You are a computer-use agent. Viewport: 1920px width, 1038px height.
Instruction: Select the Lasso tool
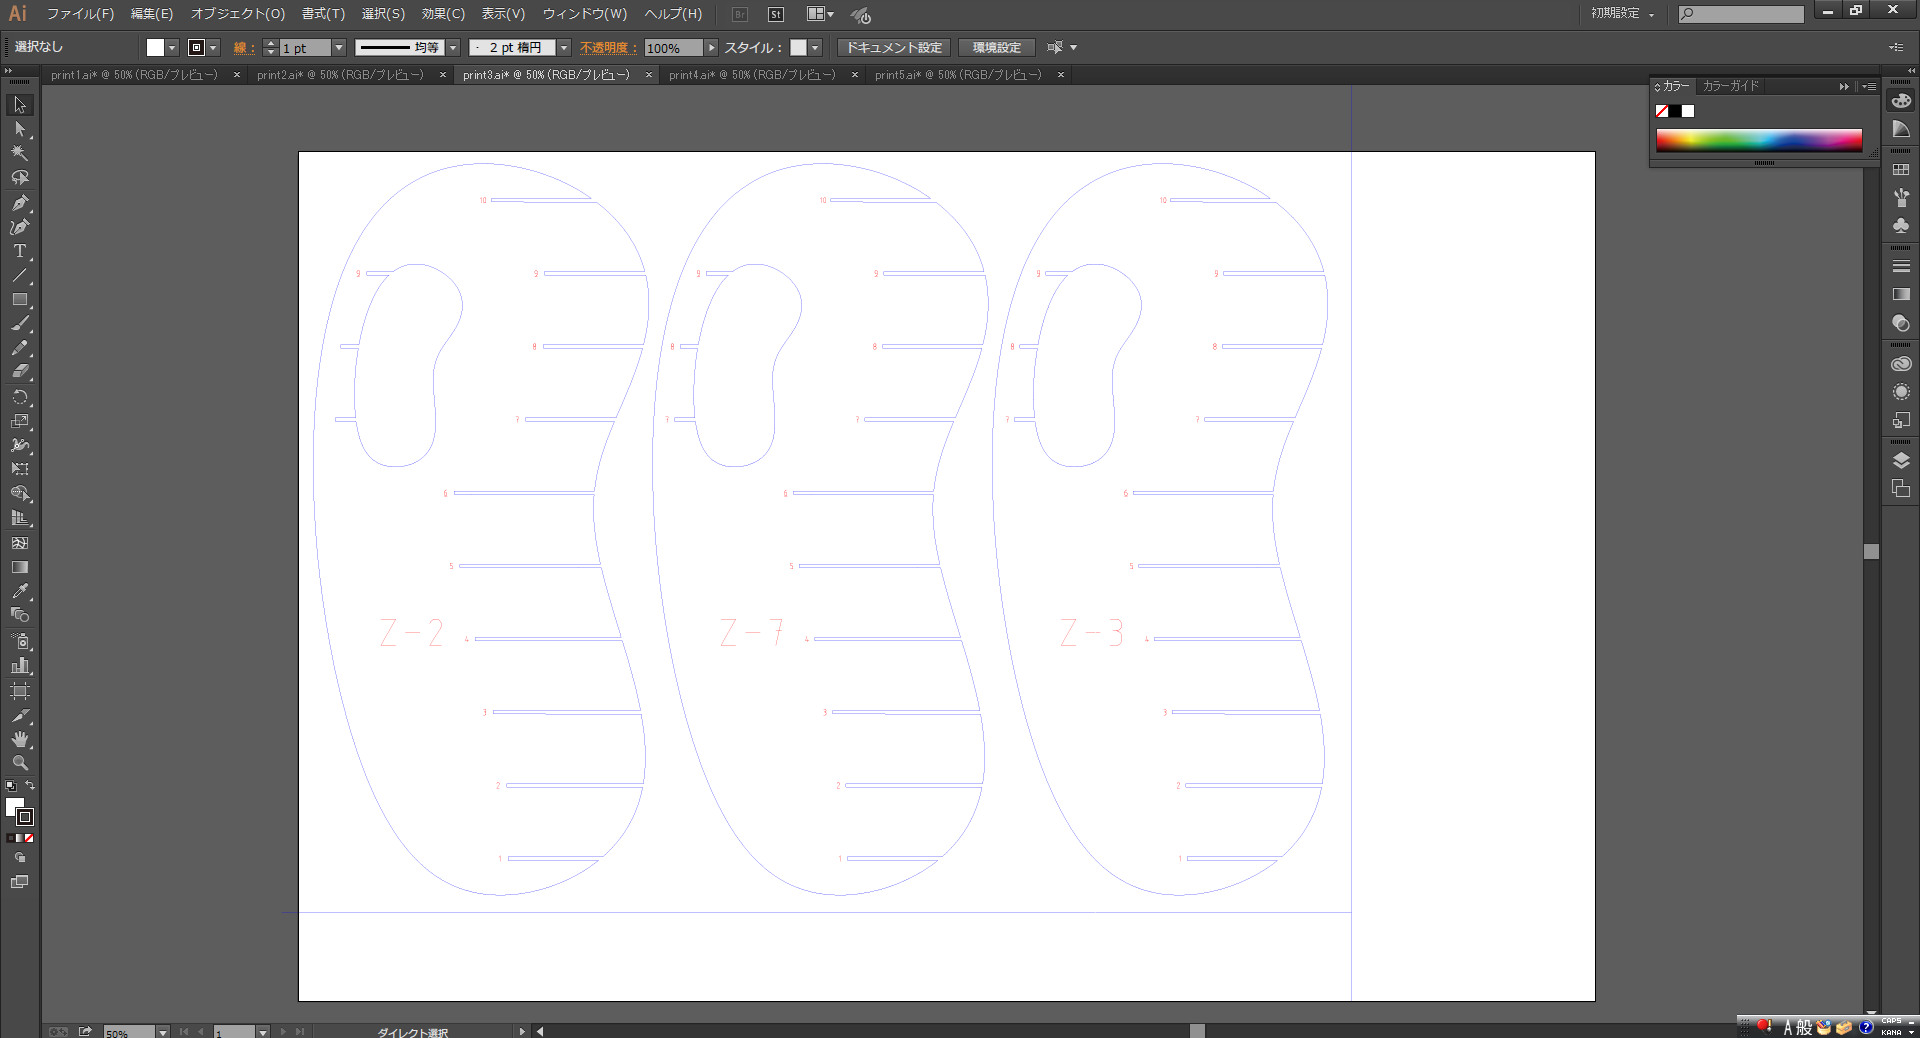20,177
